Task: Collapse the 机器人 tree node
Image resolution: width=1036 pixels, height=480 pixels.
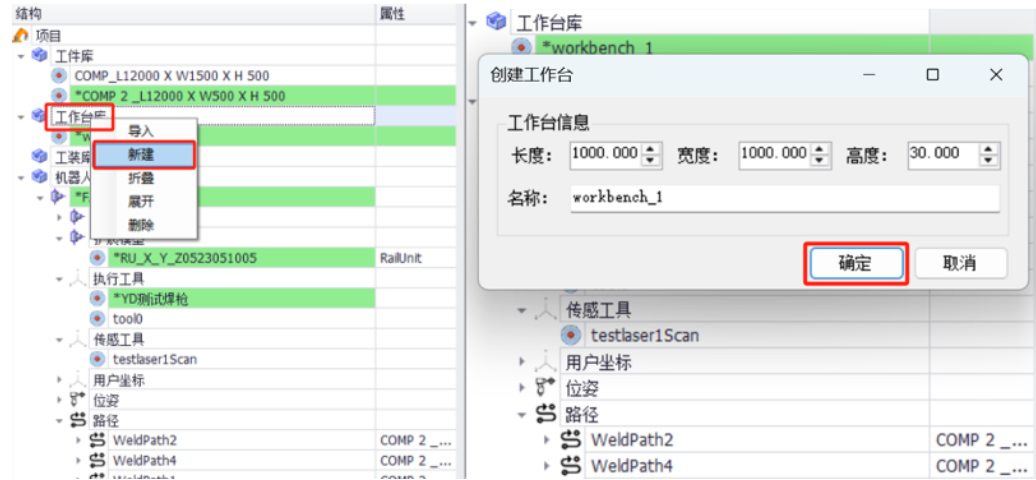Action: coord(21,177)
